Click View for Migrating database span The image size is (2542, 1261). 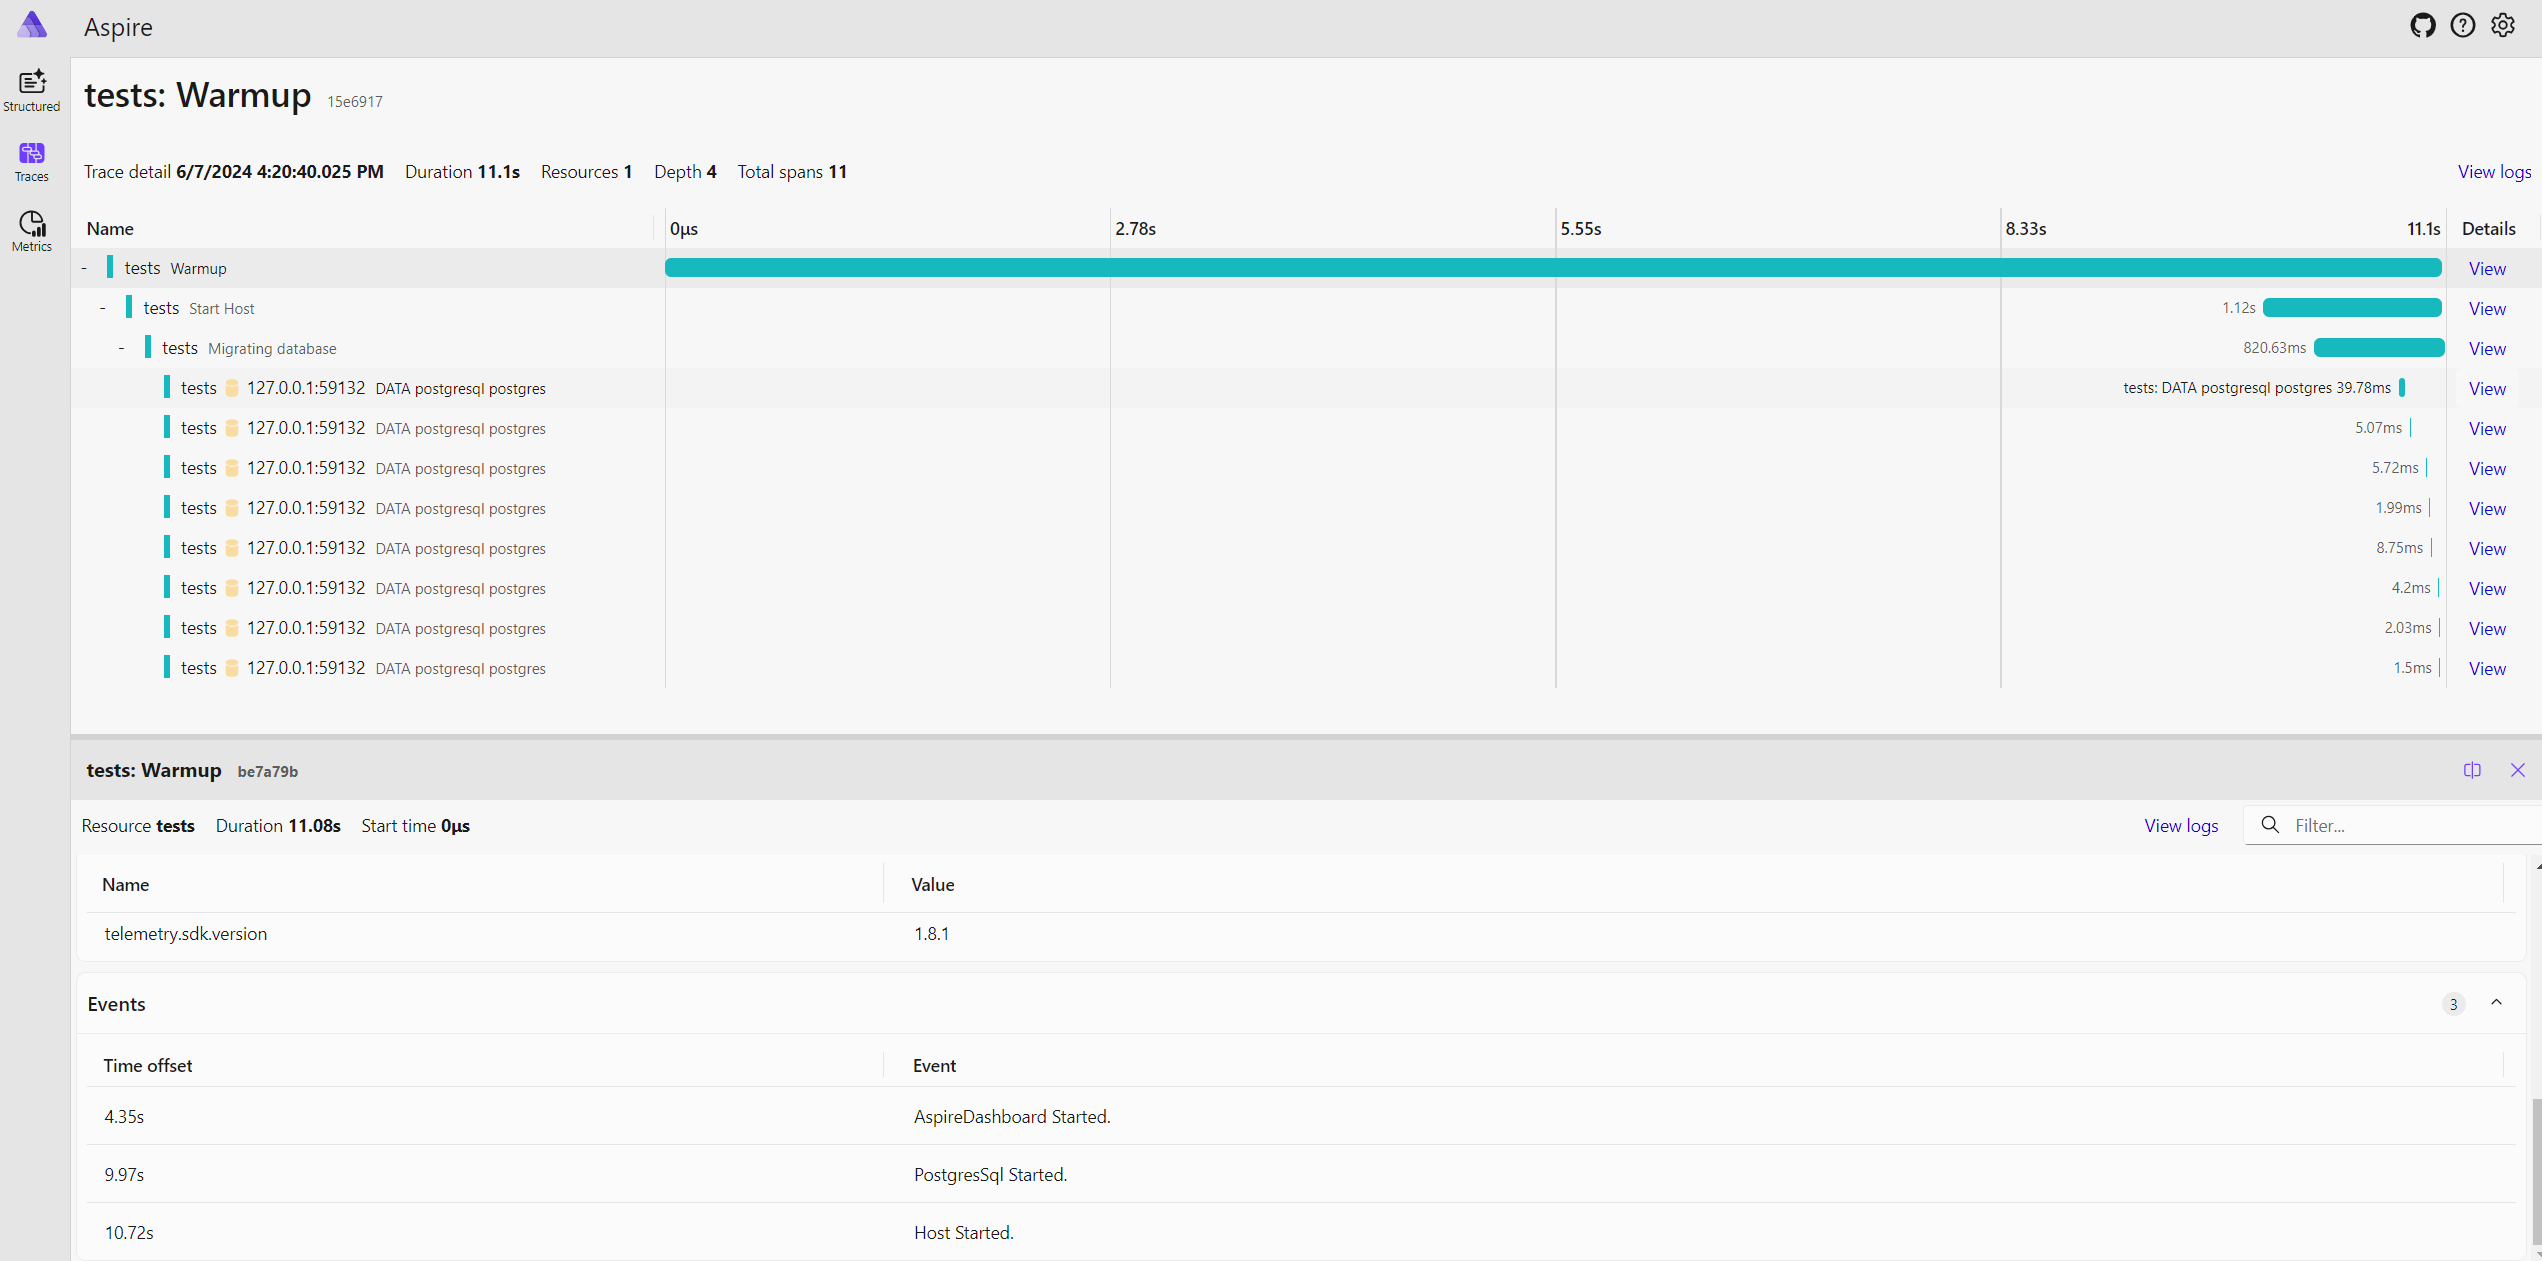point(2487,349)
